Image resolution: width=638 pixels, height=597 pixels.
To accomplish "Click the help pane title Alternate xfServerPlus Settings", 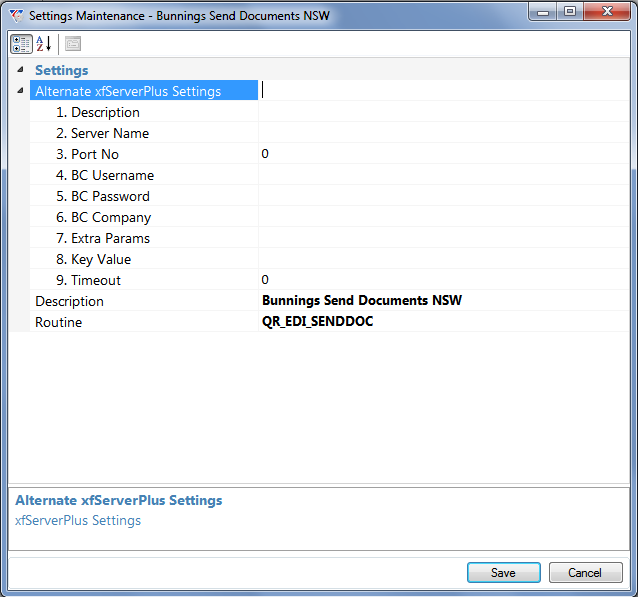I will [x=119, y=500].
